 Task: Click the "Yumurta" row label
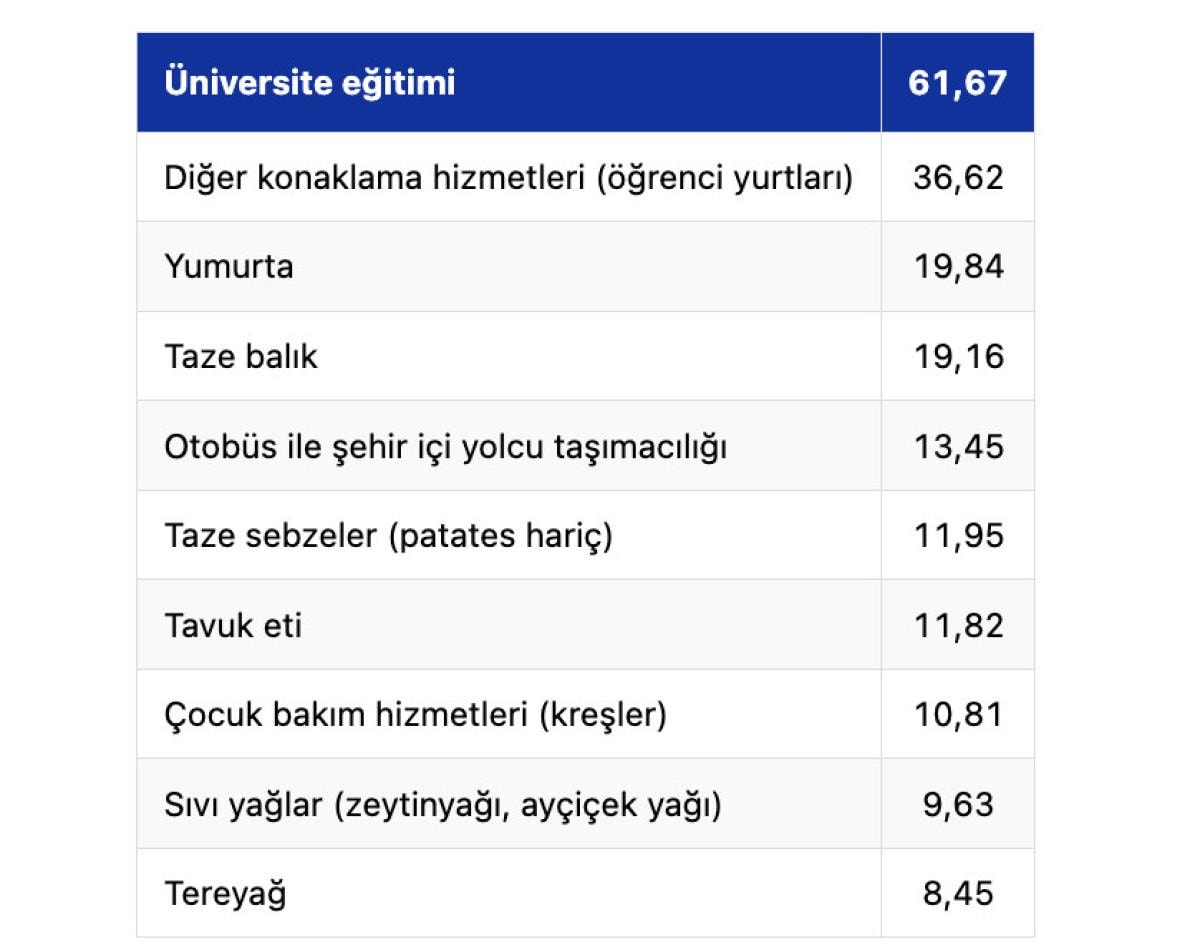tap(229, 267)
